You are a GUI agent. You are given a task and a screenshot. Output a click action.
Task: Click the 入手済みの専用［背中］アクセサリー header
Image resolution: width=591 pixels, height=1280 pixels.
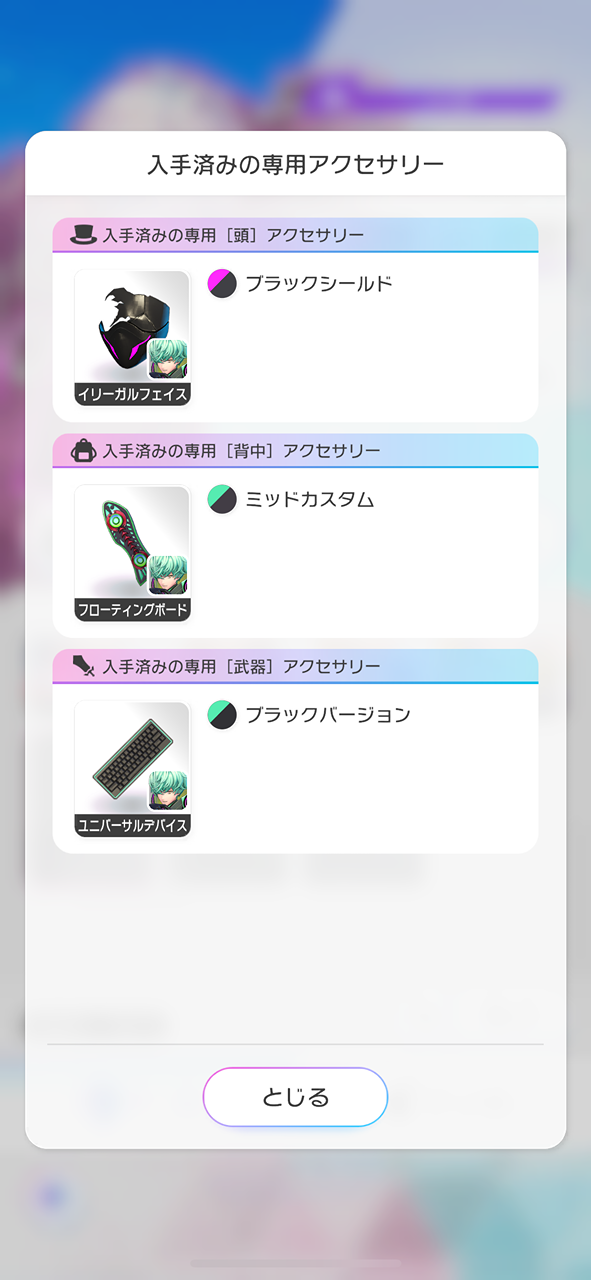coord(295,451)
